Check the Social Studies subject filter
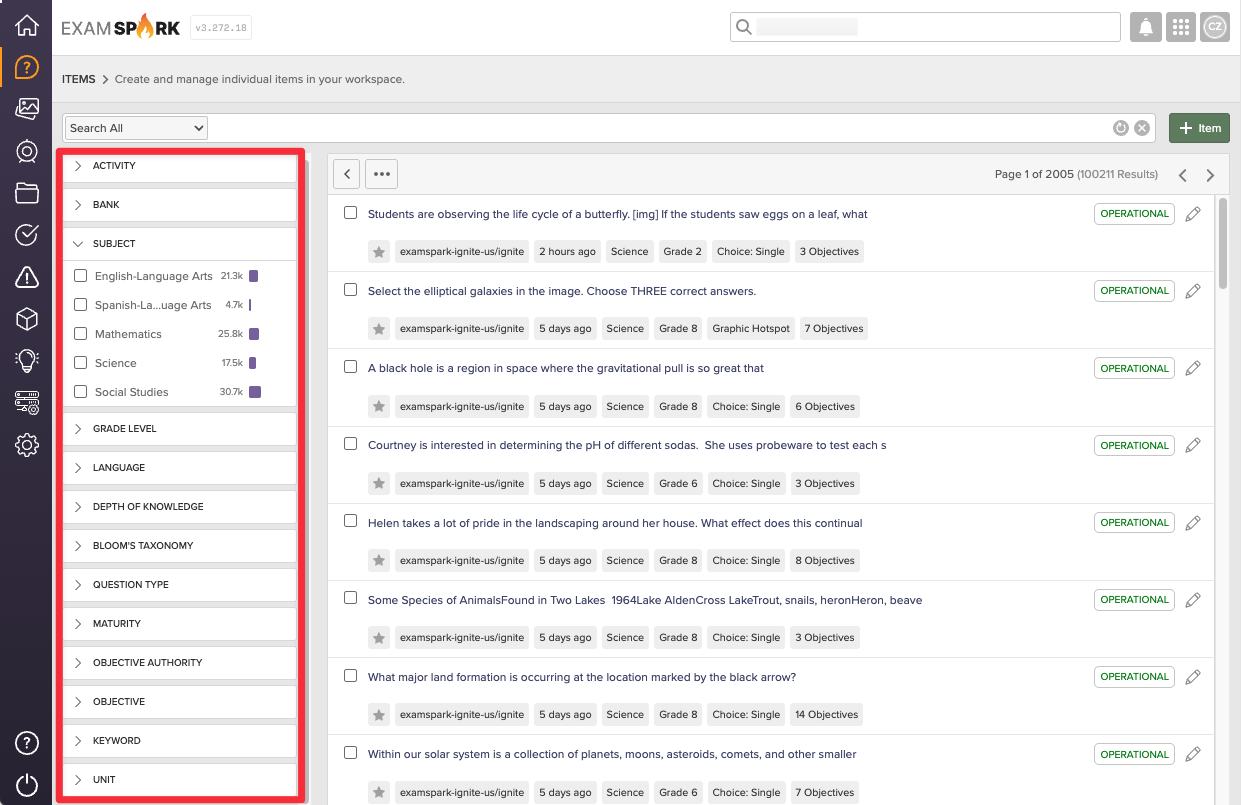Viewport: 1241px width, 805px height. pyautogui.click(x=81, y=392)
